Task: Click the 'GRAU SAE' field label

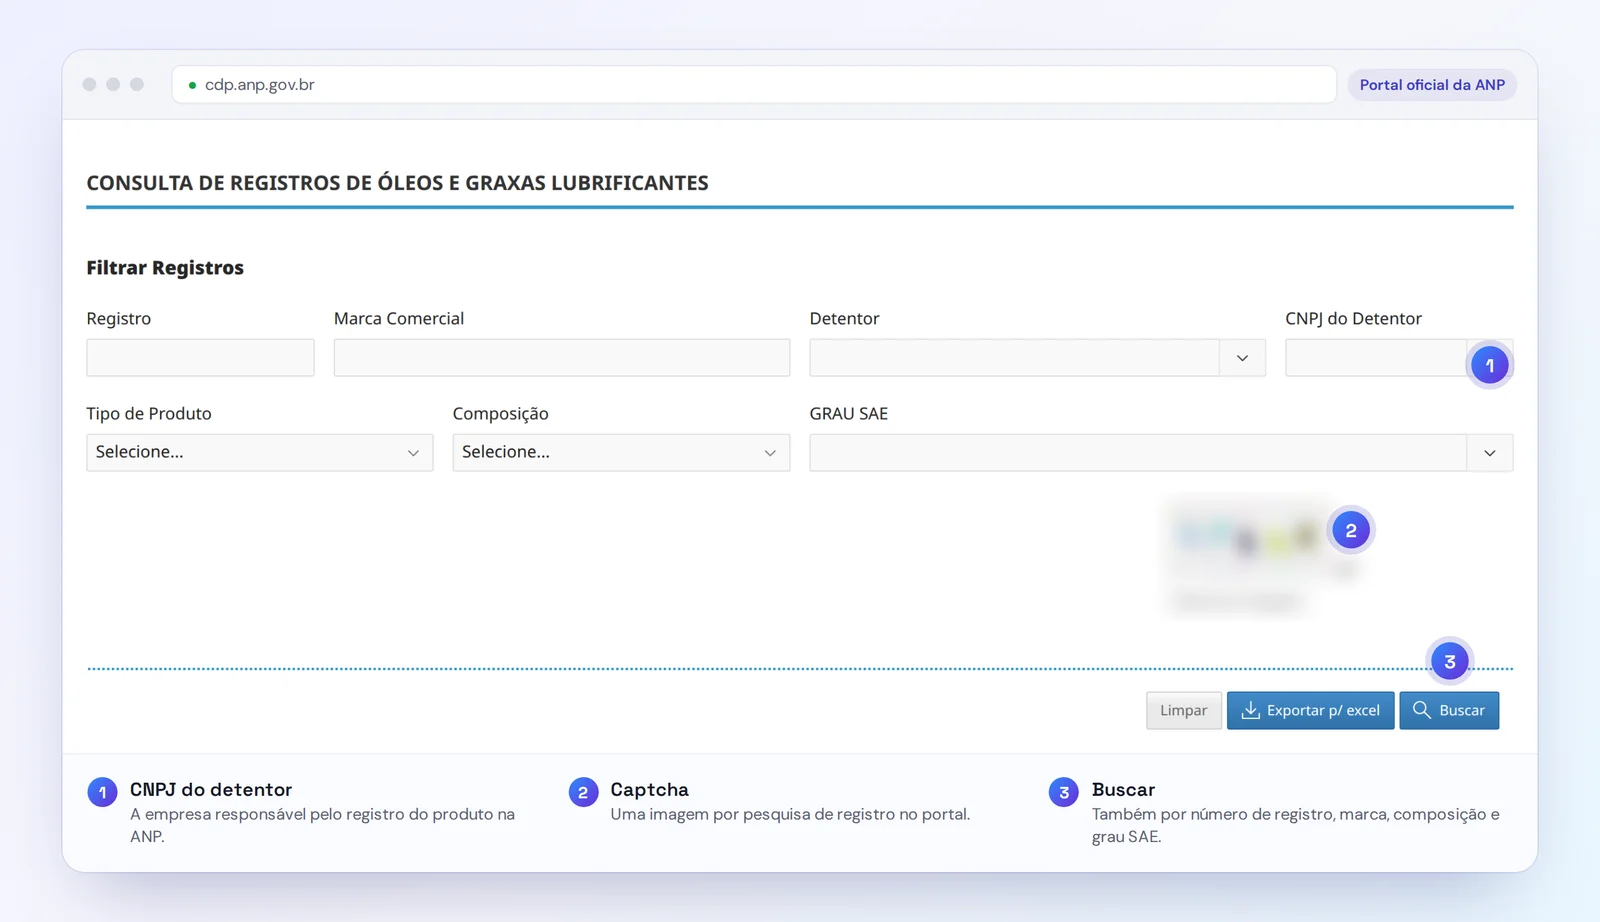Action: [849, 413]
